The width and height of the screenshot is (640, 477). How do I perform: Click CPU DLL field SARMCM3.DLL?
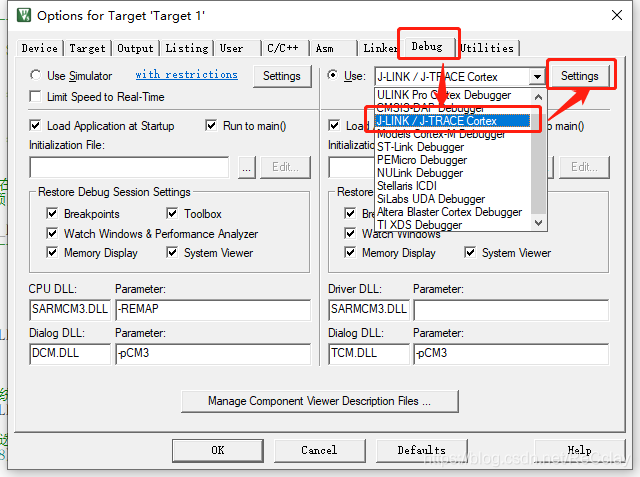pos(70,309)
